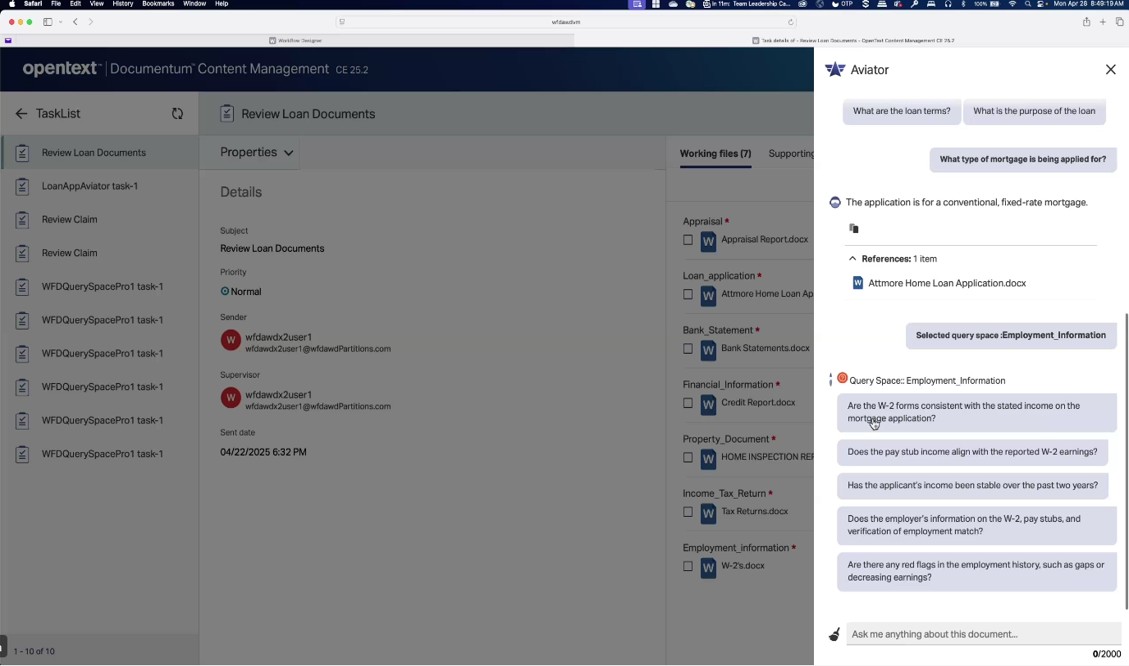
Task: Click Word icon of Tax Returns.docx
Action: click(709, 513)
